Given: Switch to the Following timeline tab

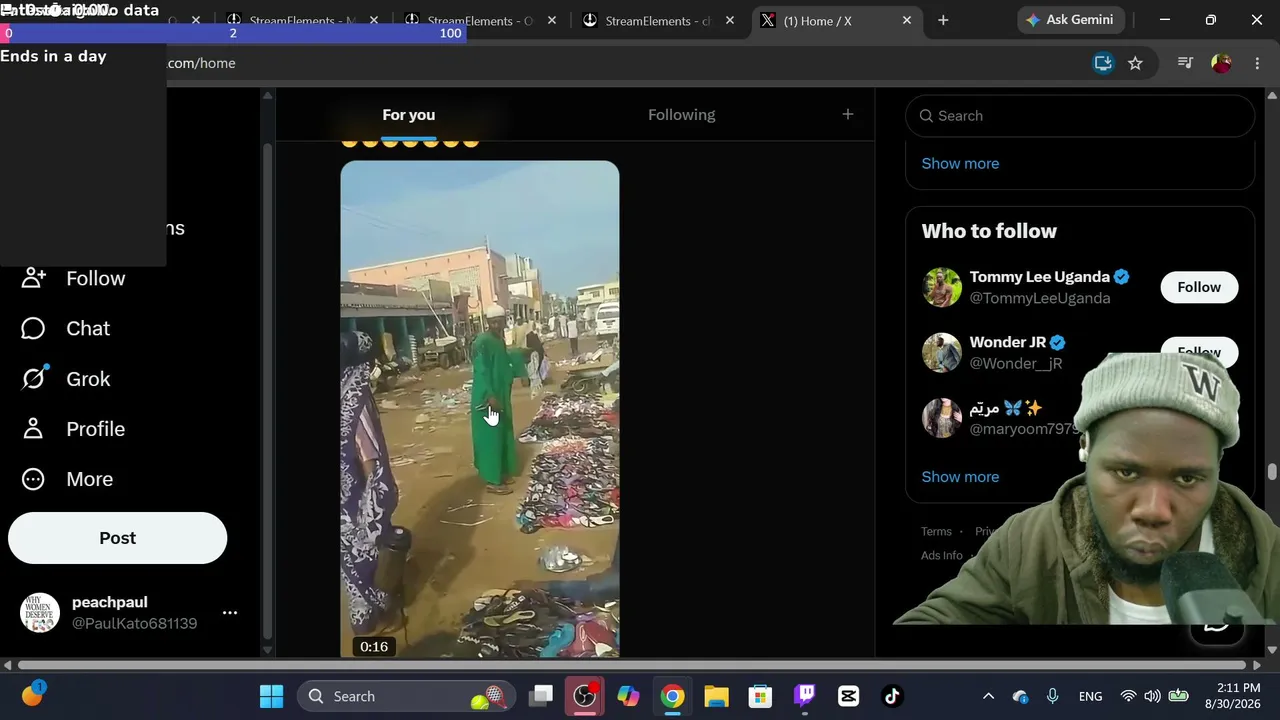Looking at the screenshot, I should pyautogui.click(x=681, y=115).
